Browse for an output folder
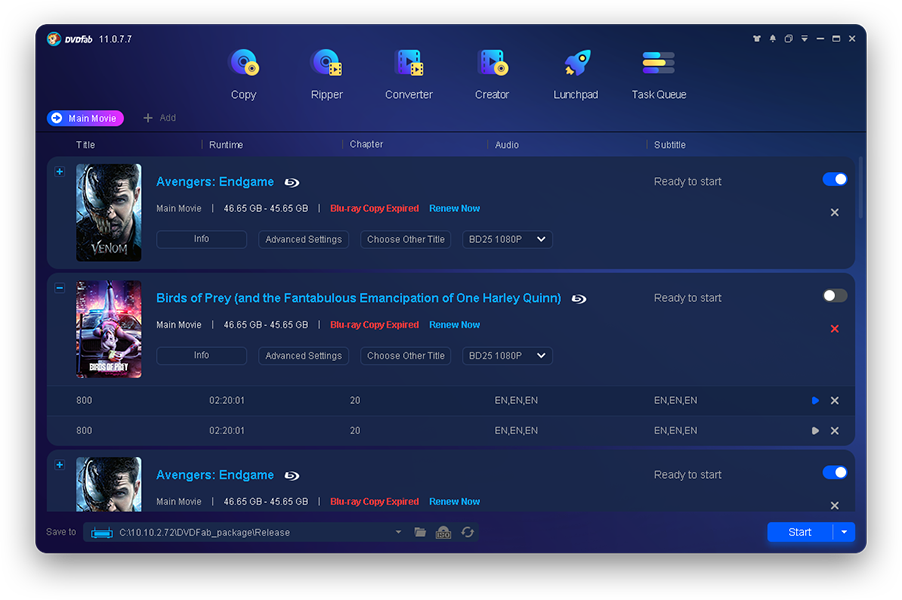 coord(420,532)
